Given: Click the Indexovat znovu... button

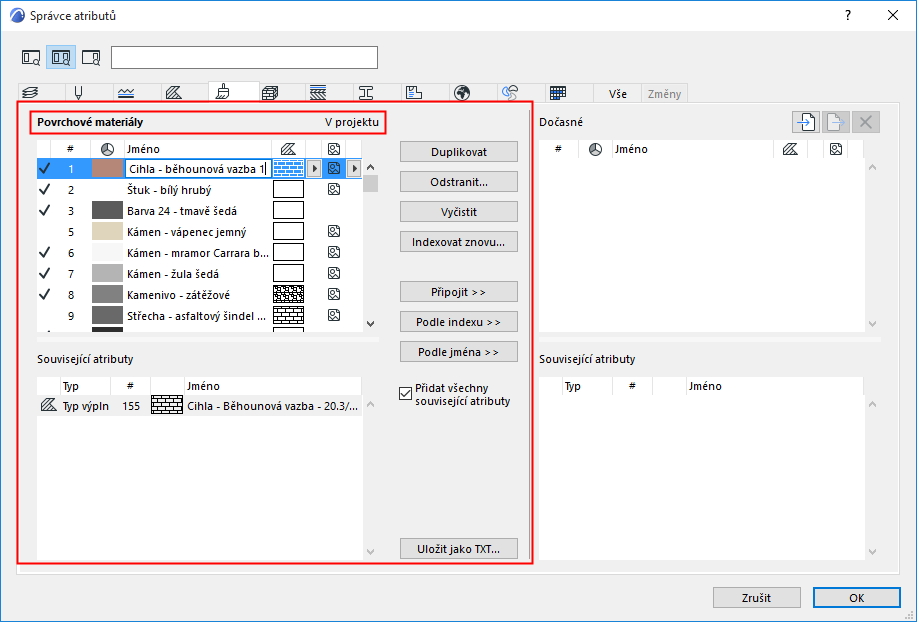Looking at the screenshot, I should click(x=459, y=241).
